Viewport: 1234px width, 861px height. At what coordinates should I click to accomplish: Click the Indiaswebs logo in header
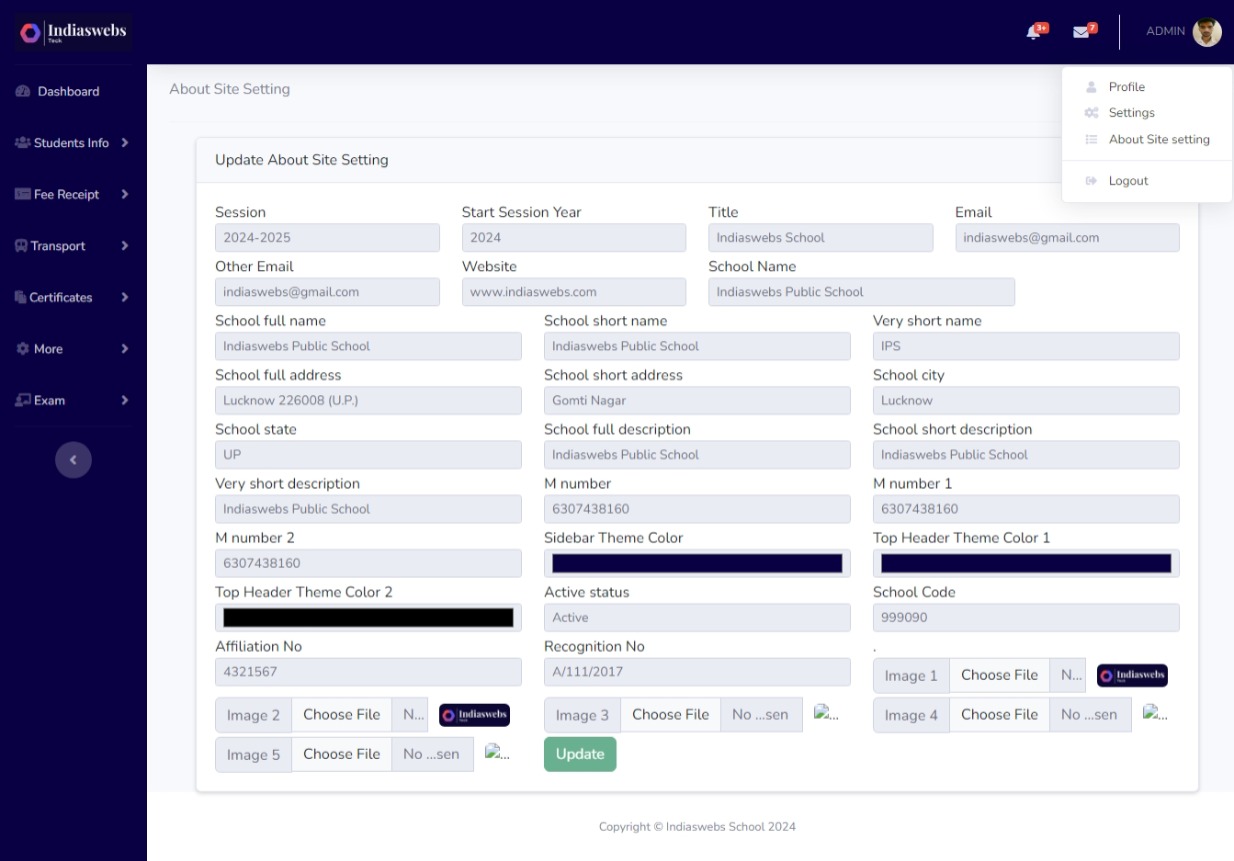click(73, 32)
